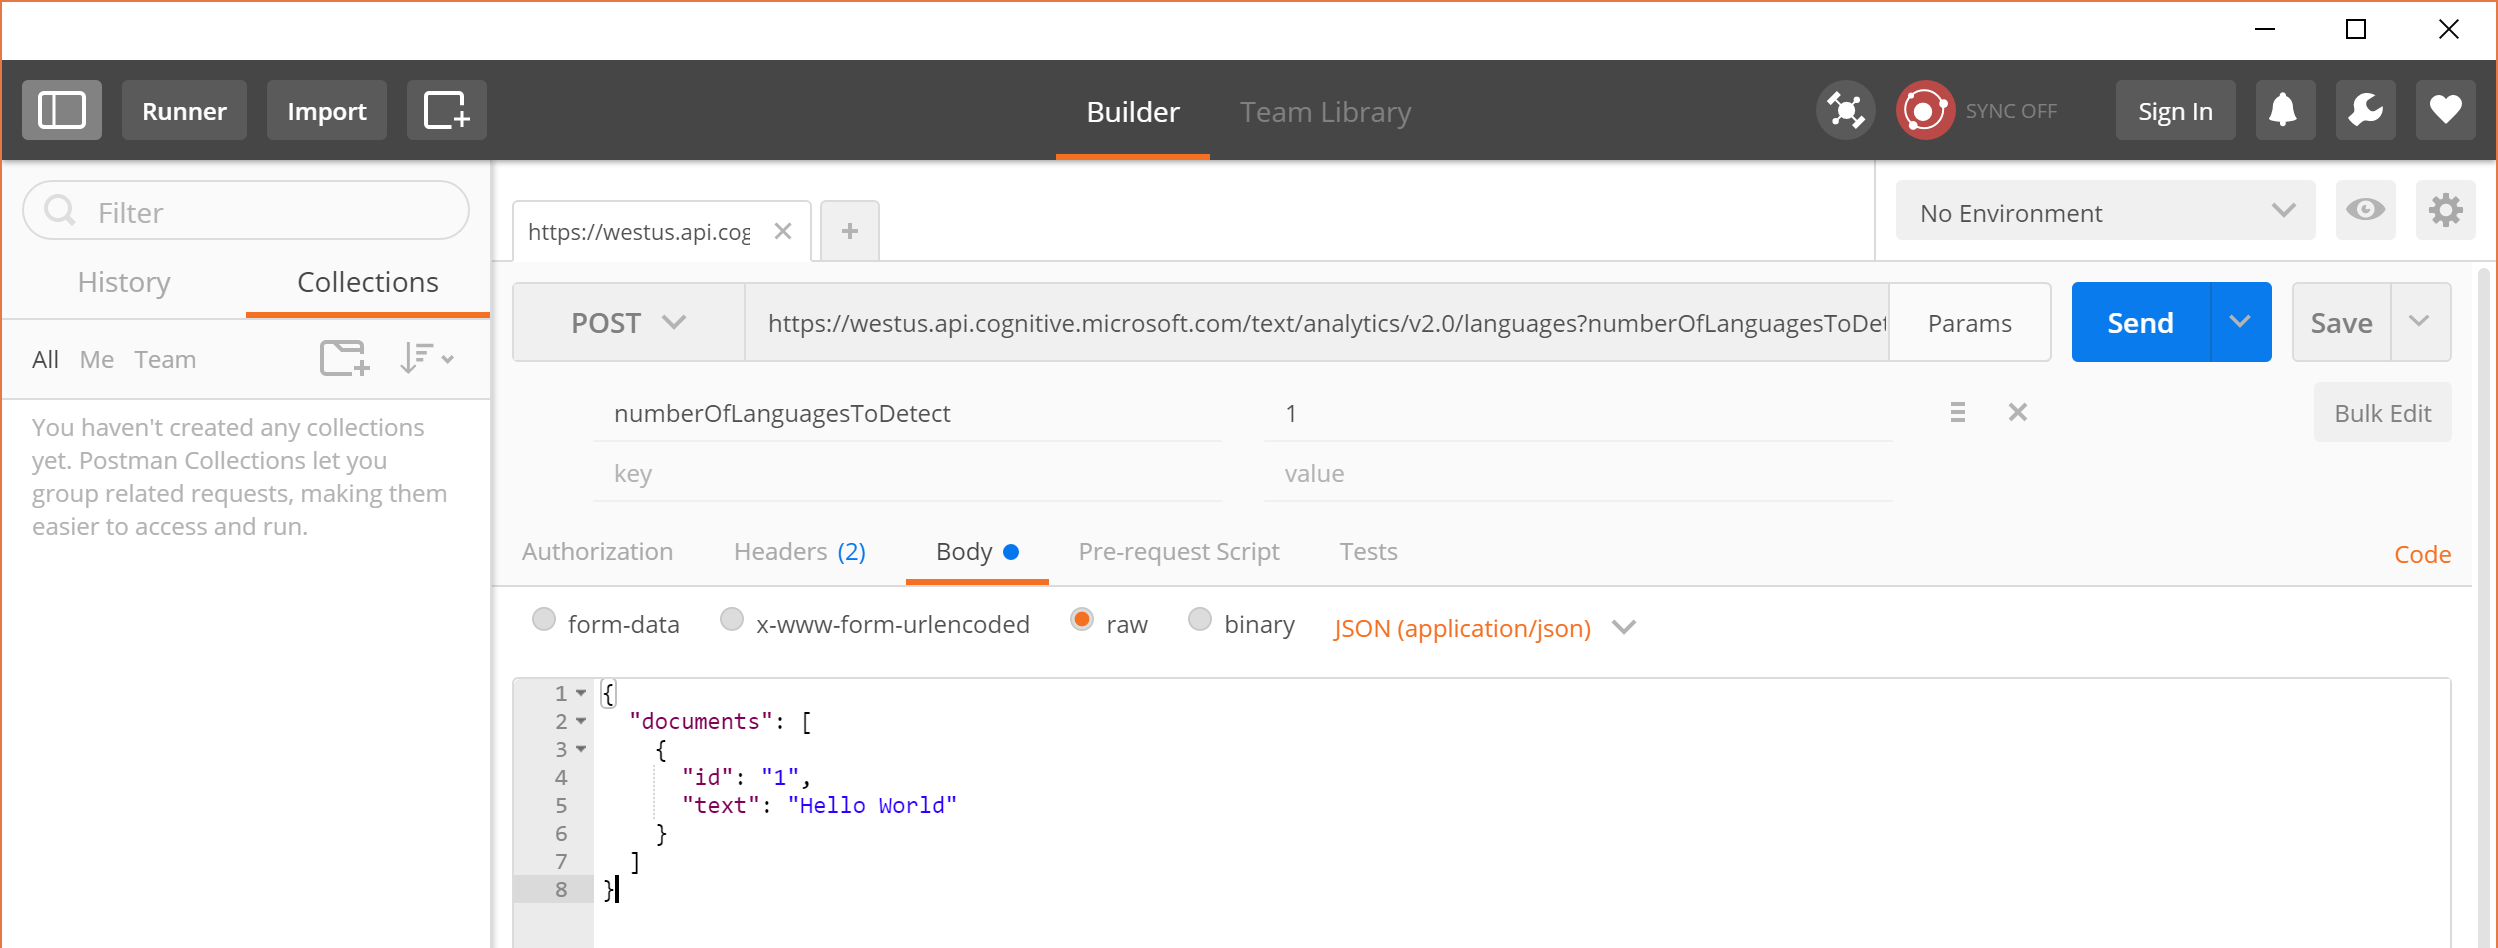Open settings wrench icon
This screenshot has width=2498, height=948.
[2365, 110]
